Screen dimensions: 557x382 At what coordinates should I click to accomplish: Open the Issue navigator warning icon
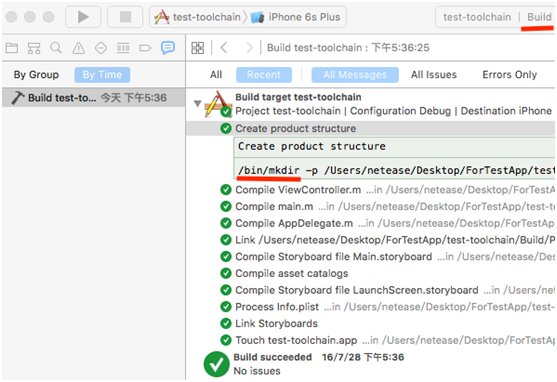79,48
